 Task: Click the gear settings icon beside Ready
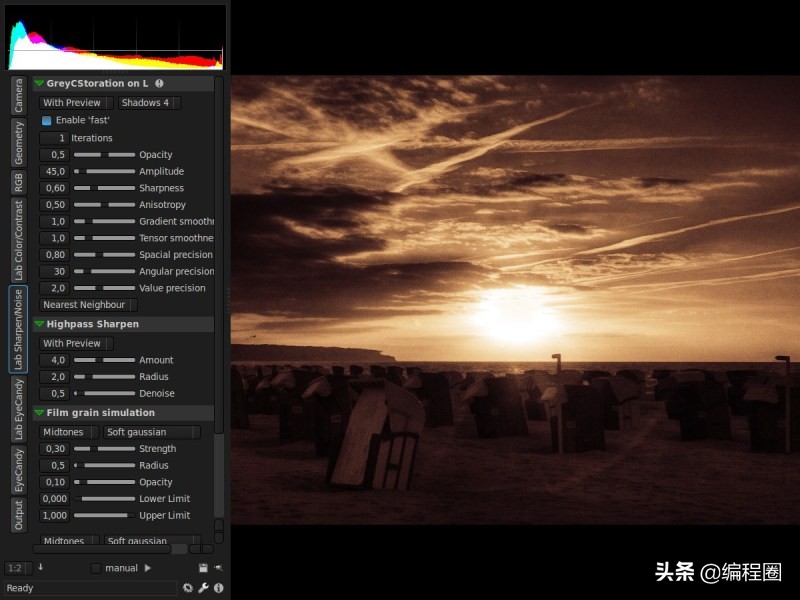pyautogui.click(x=188, y=588)
